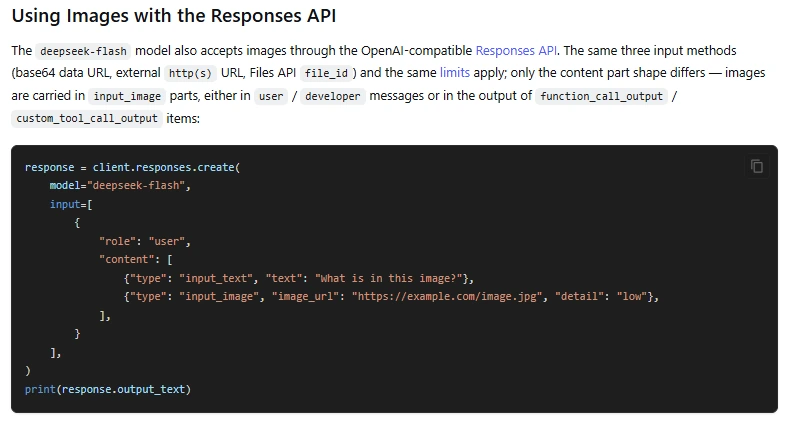Click the code line response = client.responses.create(

[x=133, y=167]
